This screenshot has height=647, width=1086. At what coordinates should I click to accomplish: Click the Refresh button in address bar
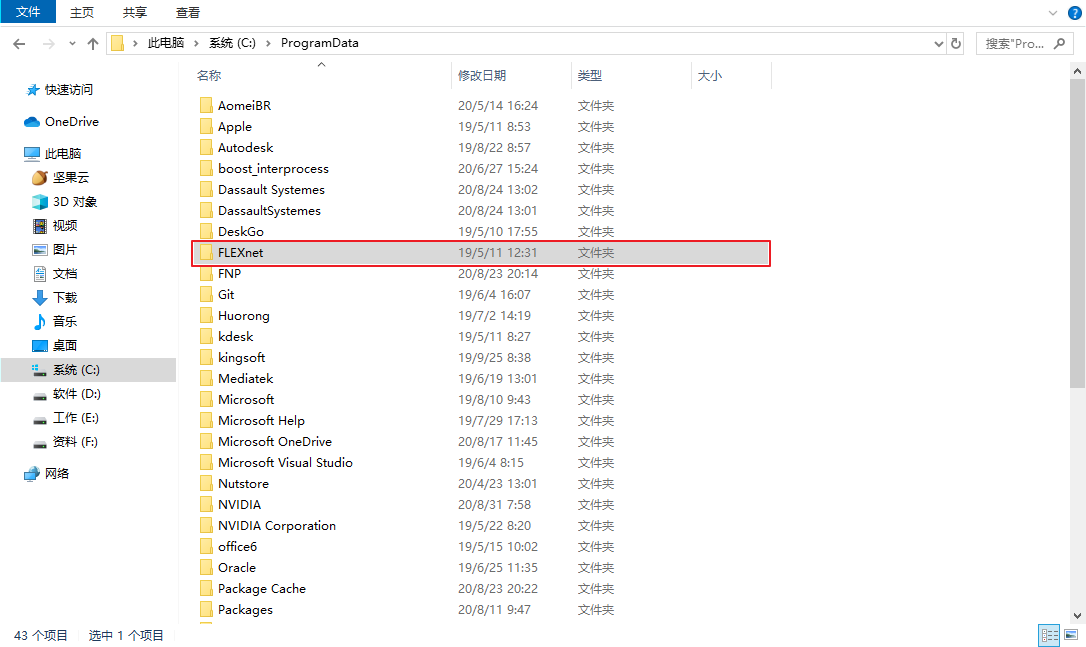pos(956,44)
